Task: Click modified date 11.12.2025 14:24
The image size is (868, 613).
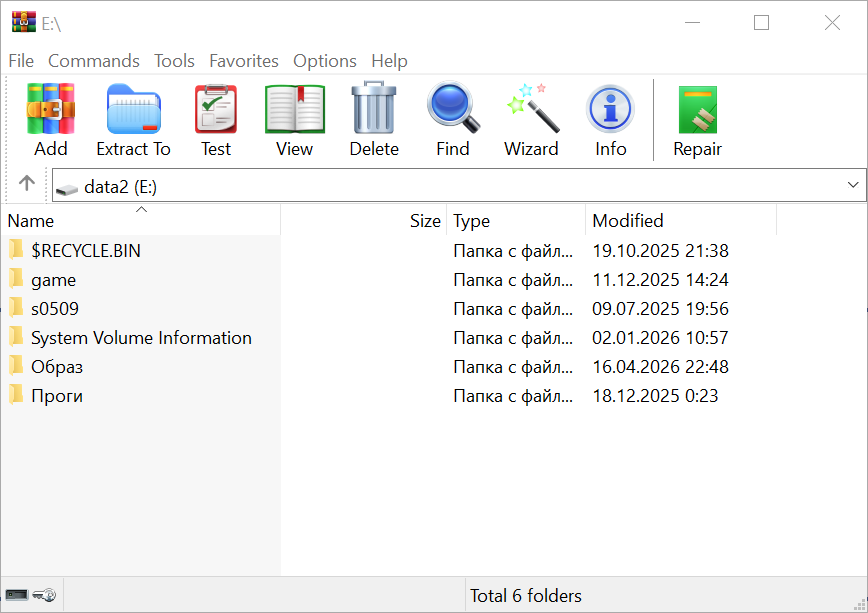Action: 660,280
